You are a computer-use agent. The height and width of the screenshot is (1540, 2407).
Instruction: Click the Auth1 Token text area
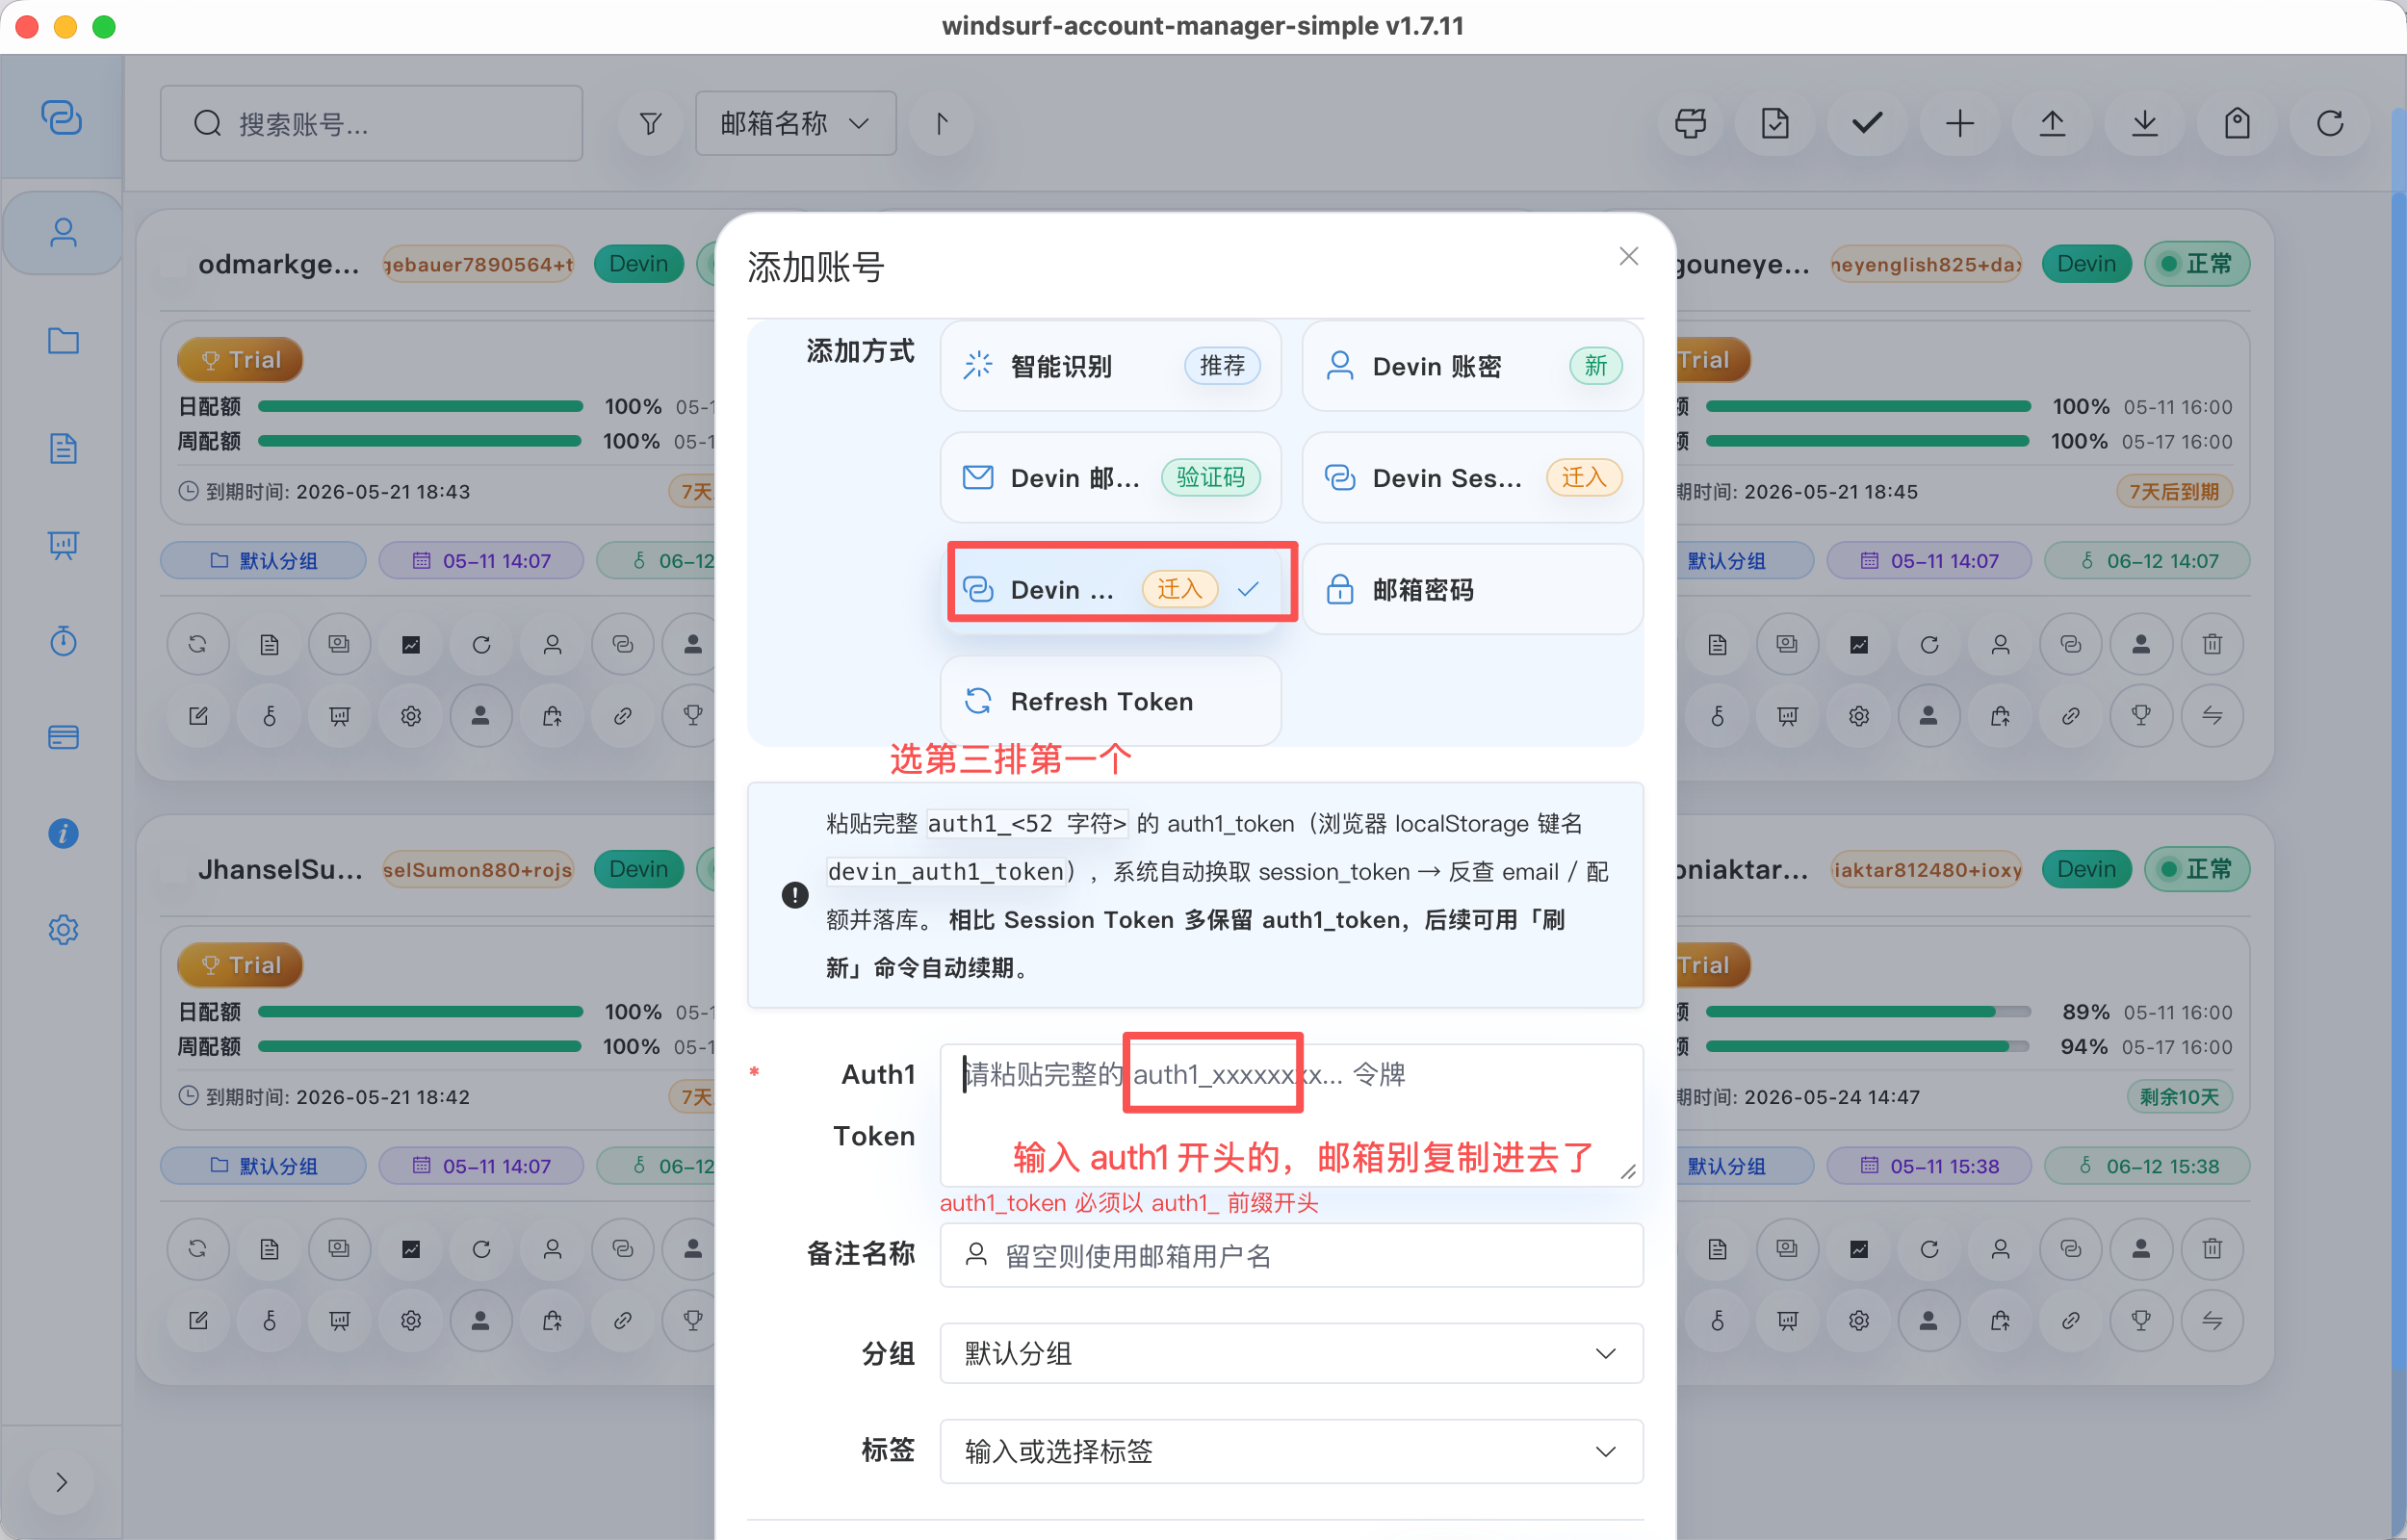(1291, 1115)
